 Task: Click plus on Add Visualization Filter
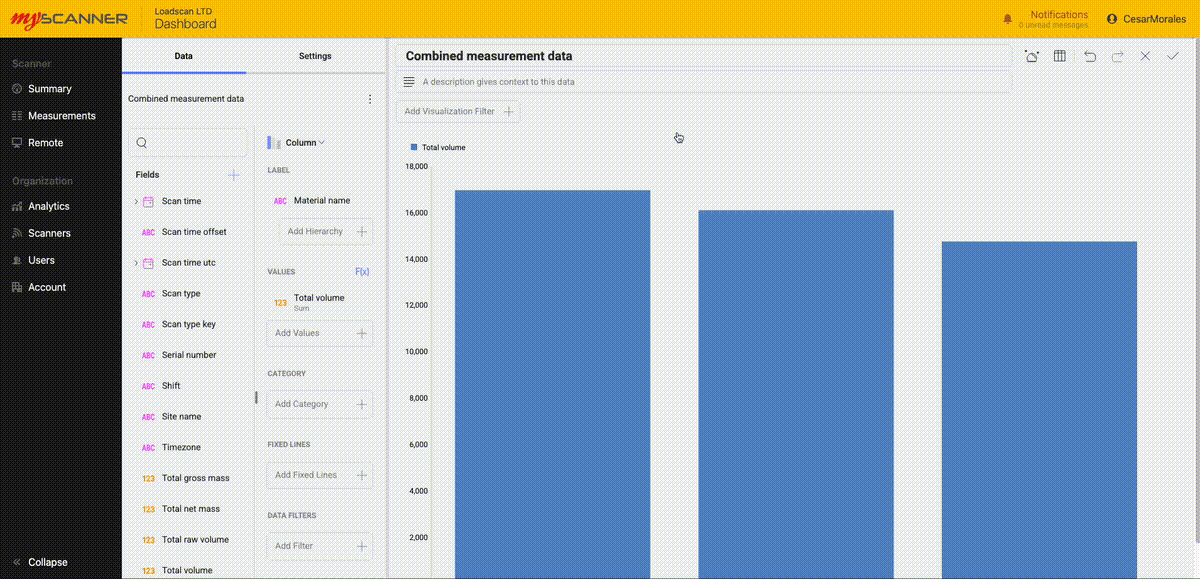(x=509, y=112)
